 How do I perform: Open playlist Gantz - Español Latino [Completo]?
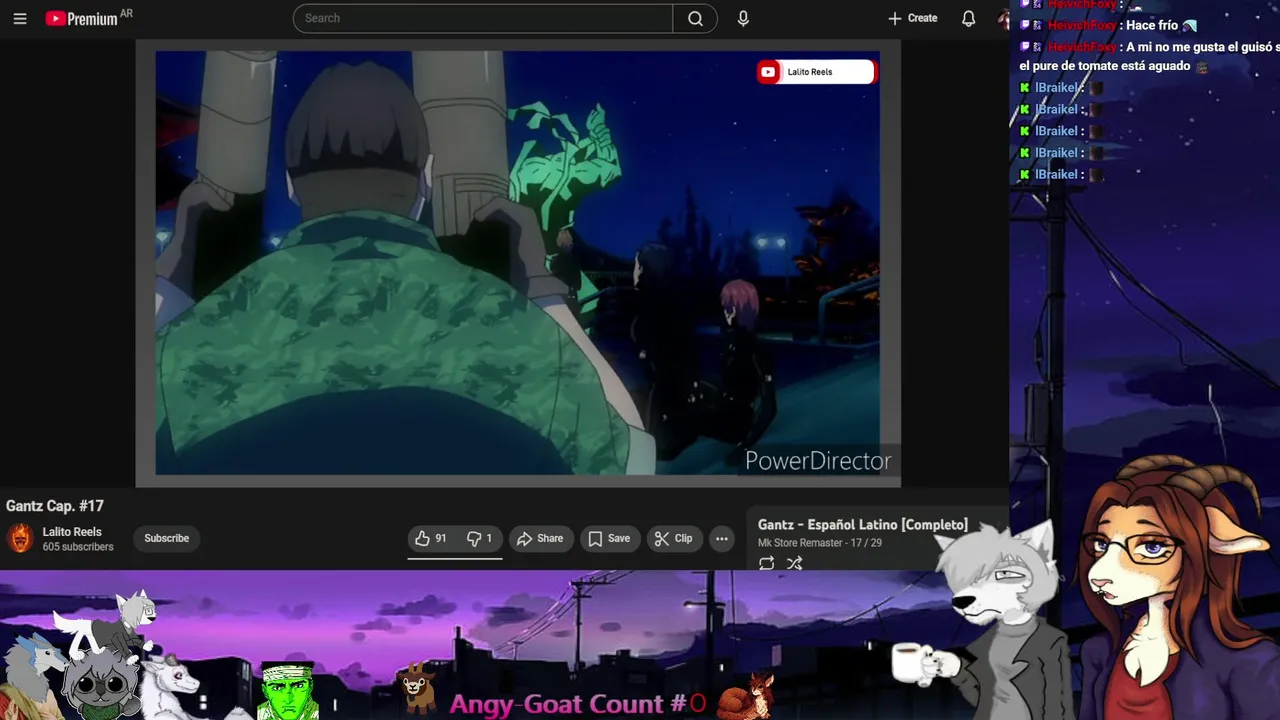click(x=863, y=525)
